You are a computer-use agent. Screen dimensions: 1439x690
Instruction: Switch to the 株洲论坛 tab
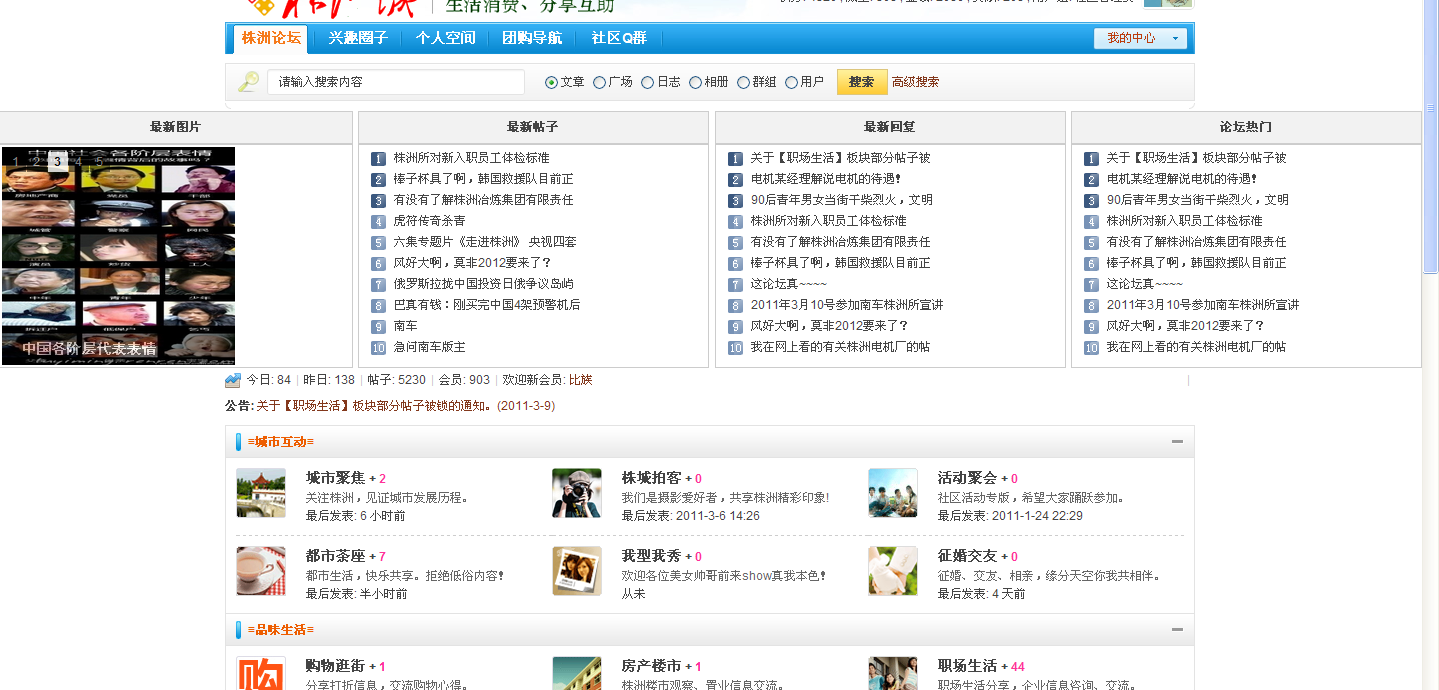click(271, 38)
